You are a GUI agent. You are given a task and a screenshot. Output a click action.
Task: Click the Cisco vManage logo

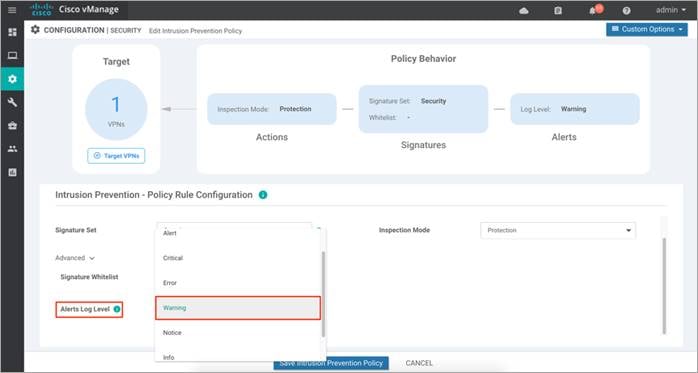click(x=74, y=9)
